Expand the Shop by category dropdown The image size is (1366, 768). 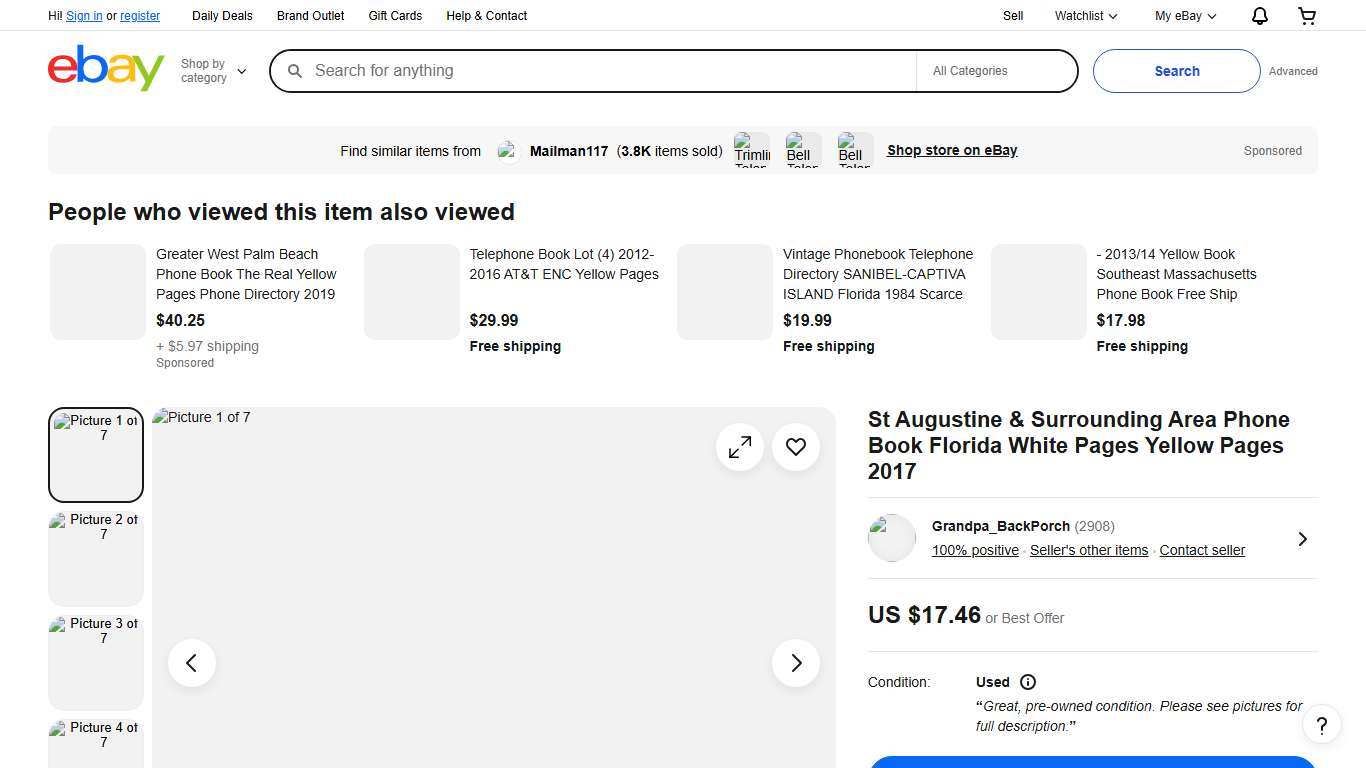(213, 71)
